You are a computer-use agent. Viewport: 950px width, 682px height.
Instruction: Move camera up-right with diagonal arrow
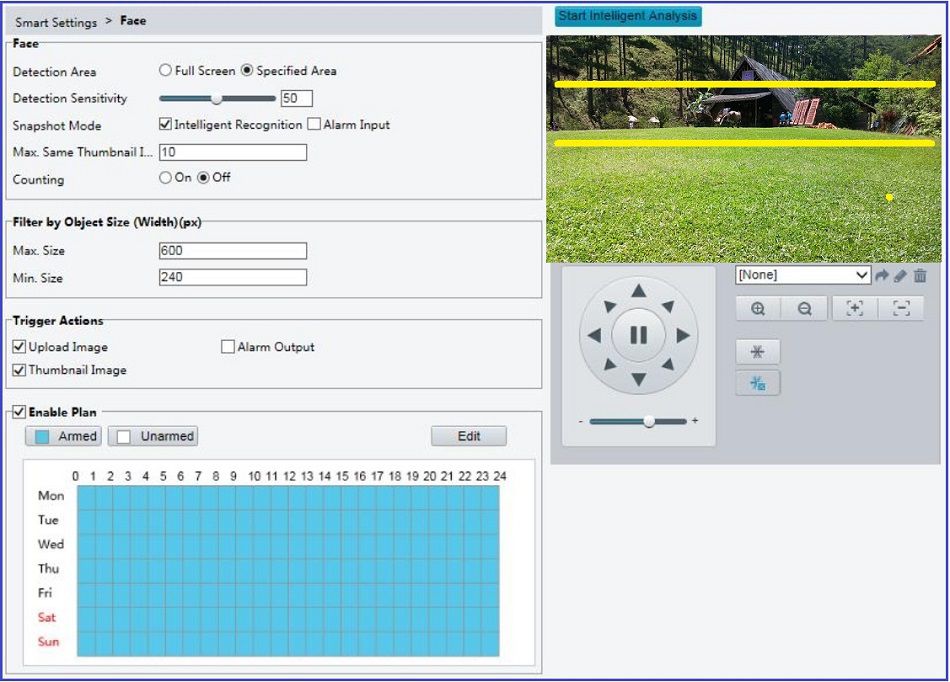point(668,306)
